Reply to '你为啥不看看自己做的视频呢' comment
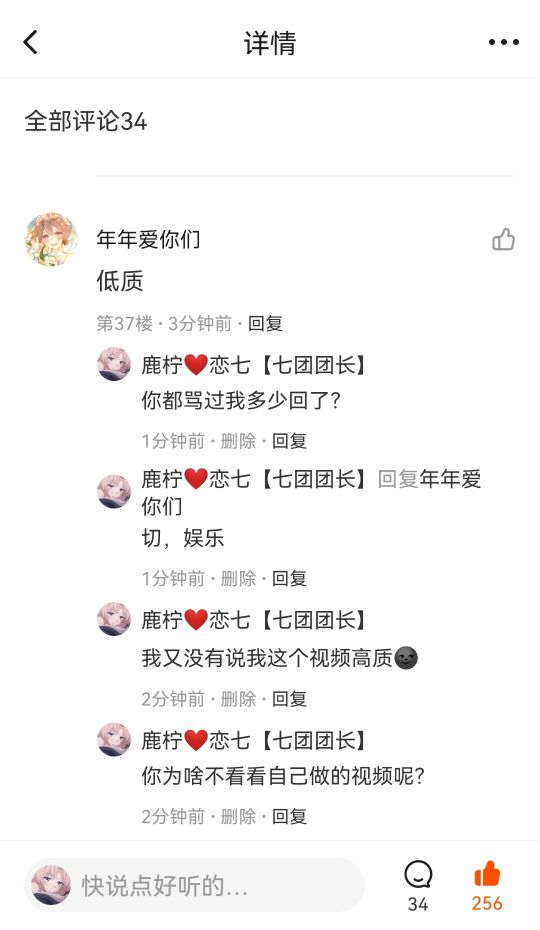Image resolution: width=540 pixels, height=930 pixels. pyautogui.click(x=289, y=817)
